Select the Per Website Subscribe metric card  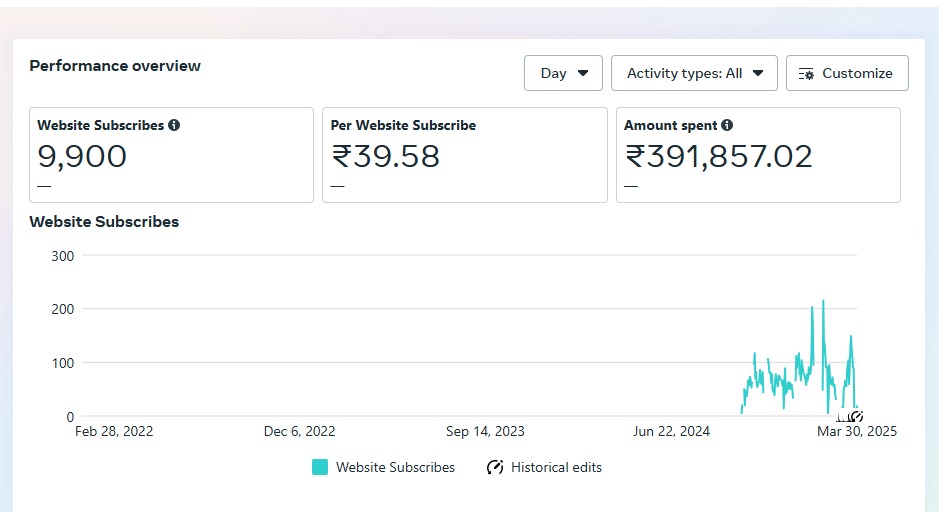(464, 155)
